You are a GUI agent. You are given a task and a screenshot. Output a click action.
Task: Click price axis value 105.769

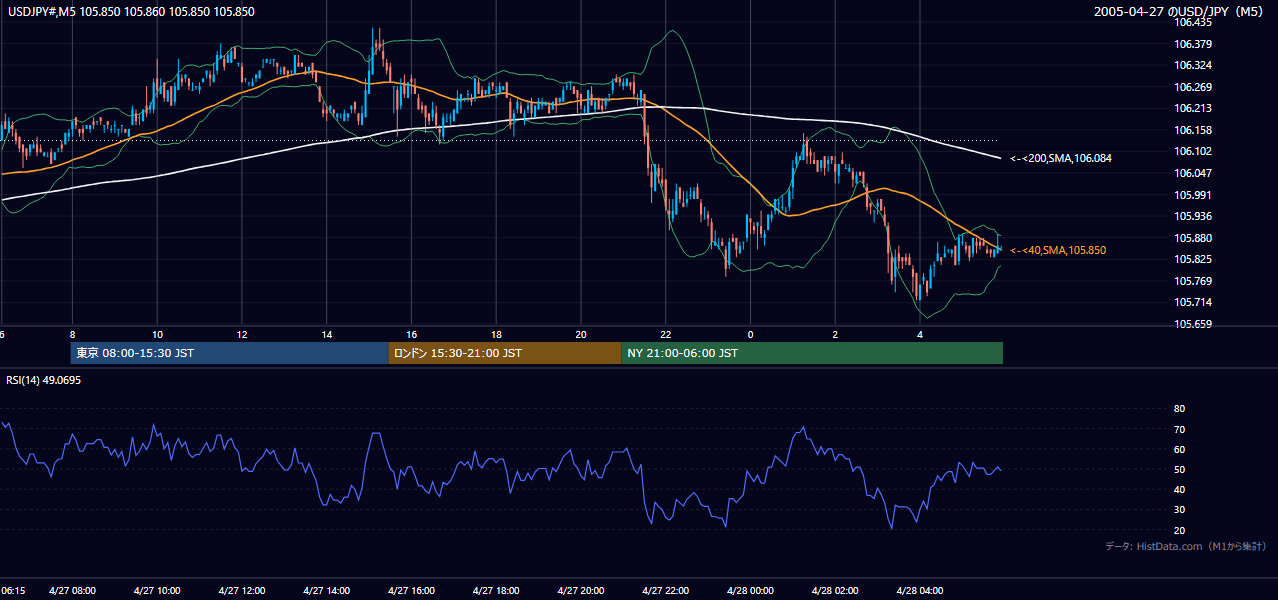(1193, 281)
